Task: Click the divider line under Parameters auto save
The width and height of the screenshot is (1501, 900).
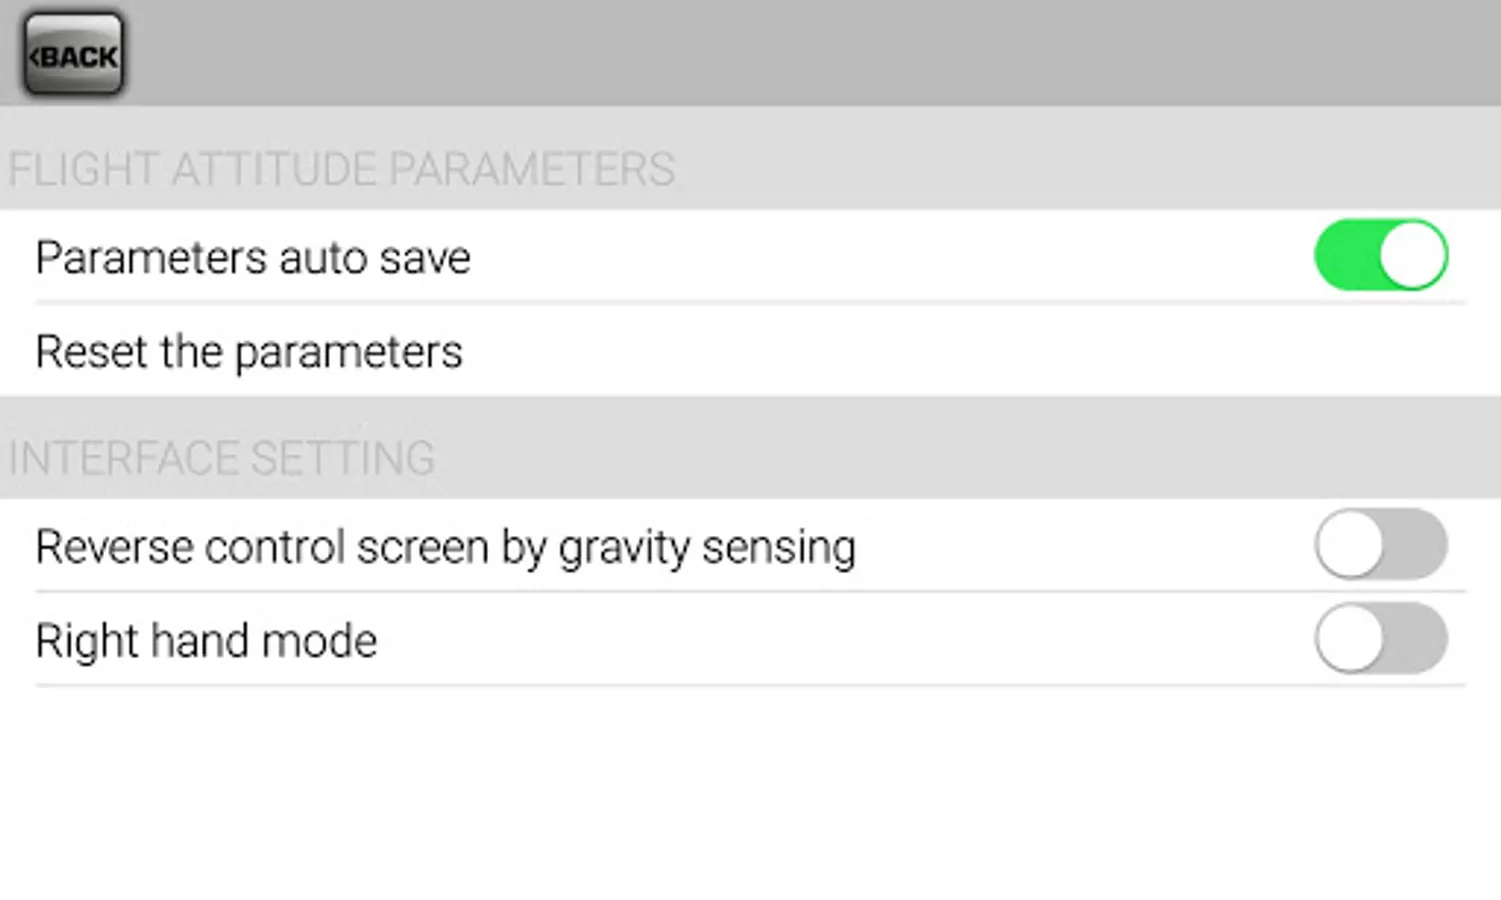Action: (x=750, y=302)
